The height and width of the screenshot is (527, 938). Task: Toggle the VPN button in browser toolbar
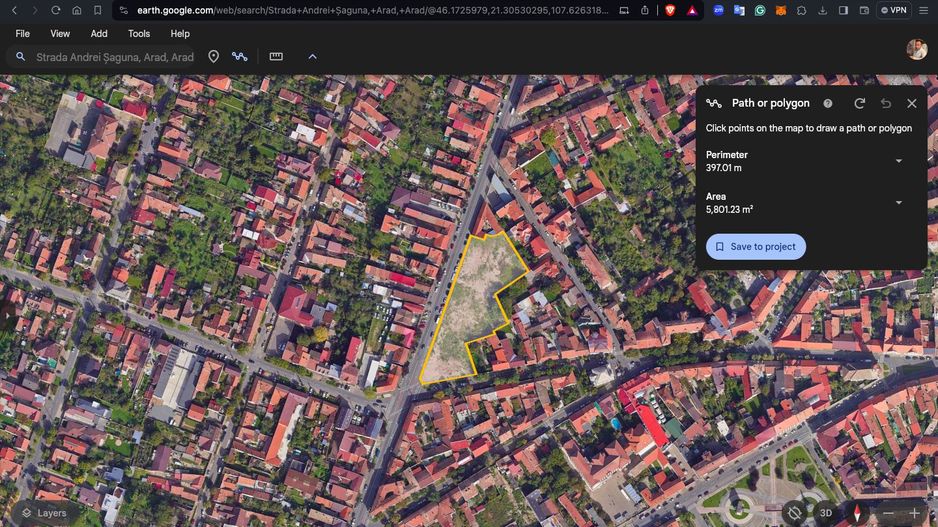[893, 10]
